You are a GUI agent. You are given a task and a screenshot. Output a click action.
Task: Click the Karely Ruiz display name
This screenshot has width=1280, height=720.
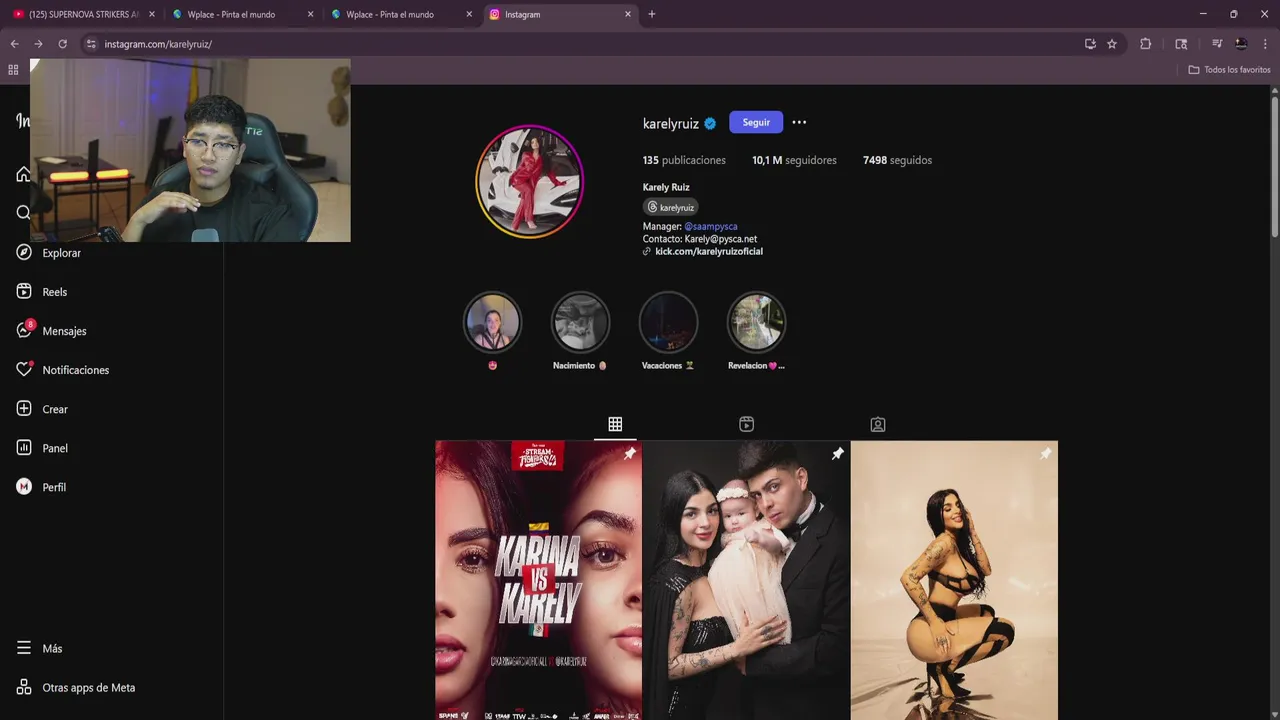coord(666,187)
